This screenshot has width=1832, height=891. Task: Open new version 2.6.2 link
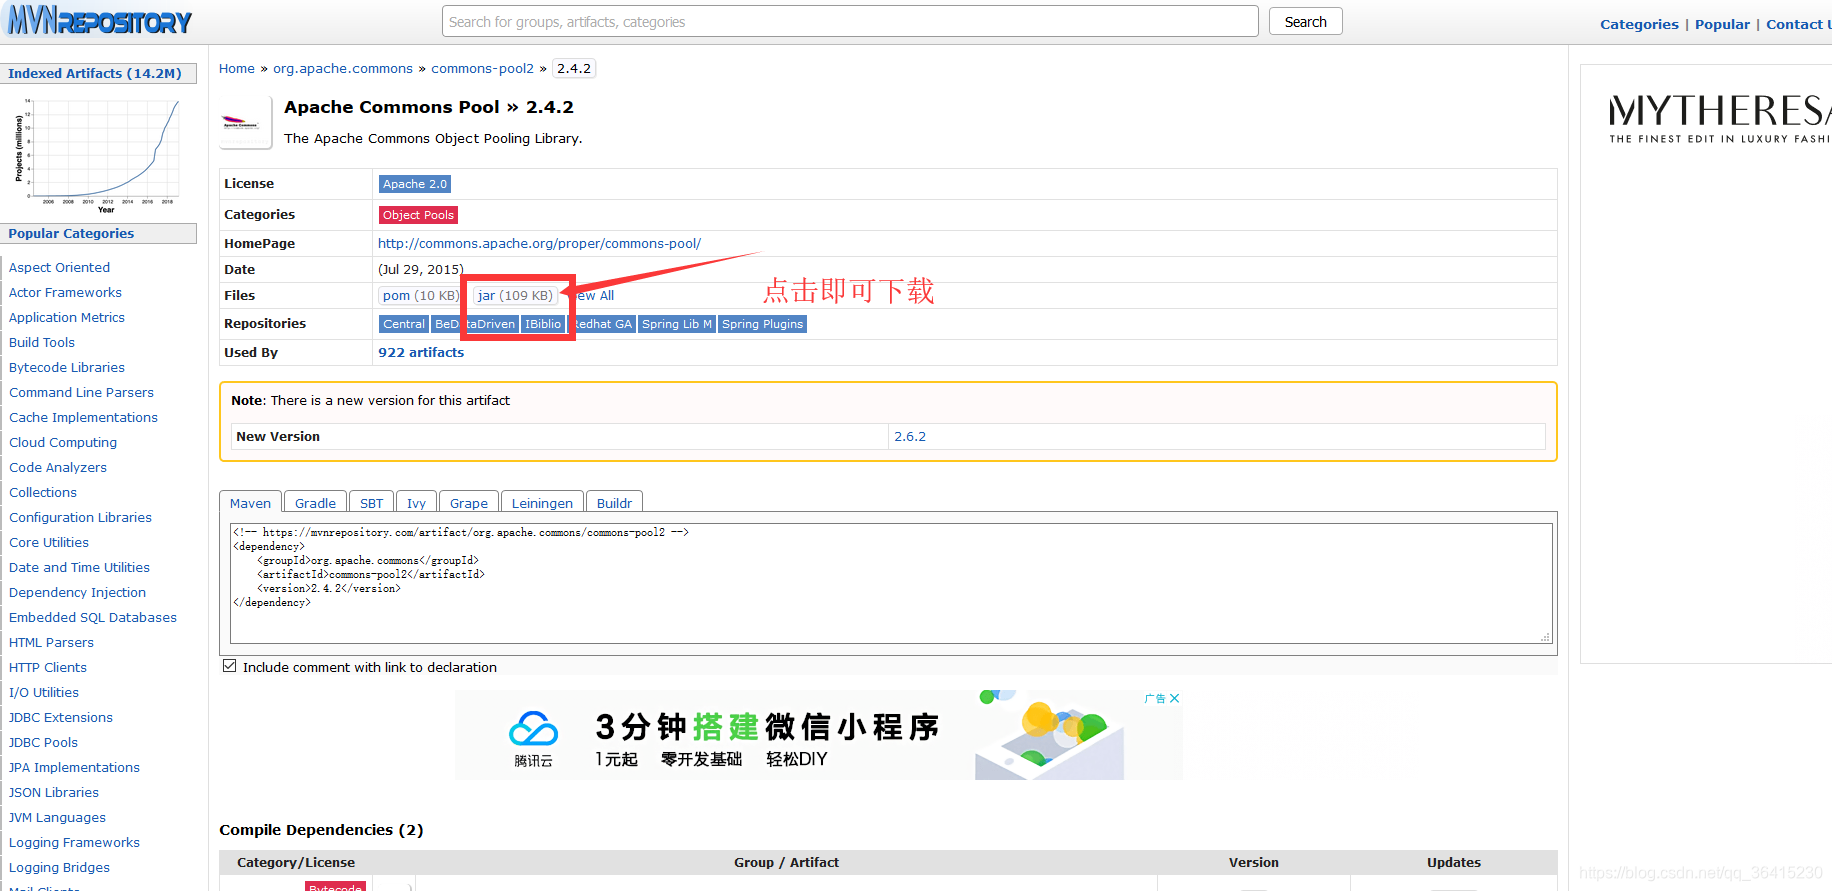tap(910, 436)
